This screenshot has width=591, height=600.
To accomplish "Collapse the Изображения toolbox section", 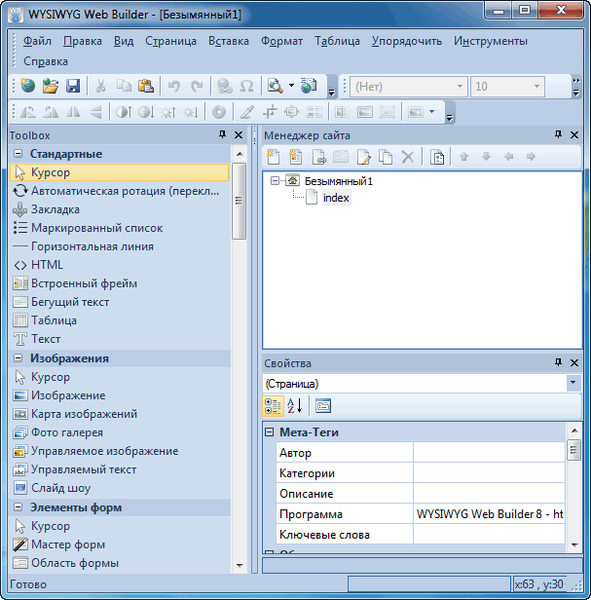I will coord(18,358).
